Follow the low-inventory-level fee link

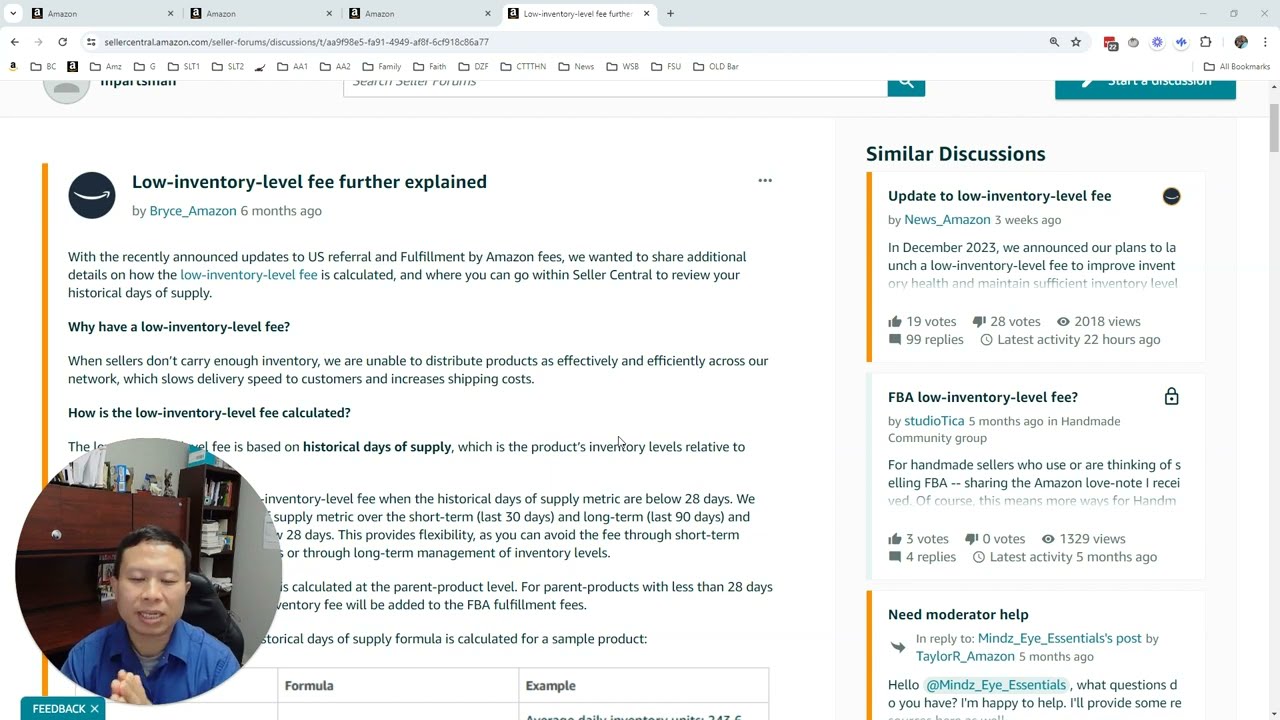click(x=249, y=275)
